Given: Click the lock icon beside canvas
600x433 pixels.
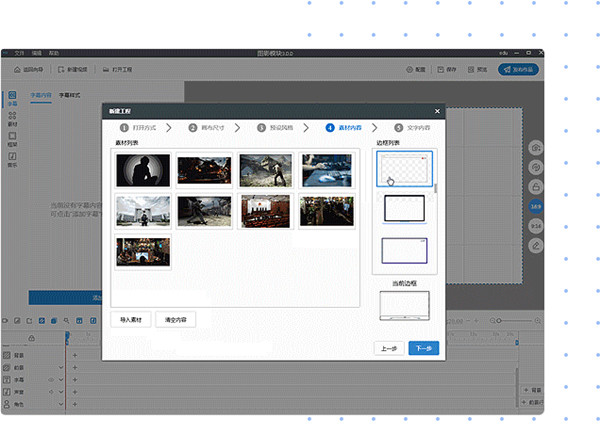Looking at the screenshot, I should [x=536, y=186].
